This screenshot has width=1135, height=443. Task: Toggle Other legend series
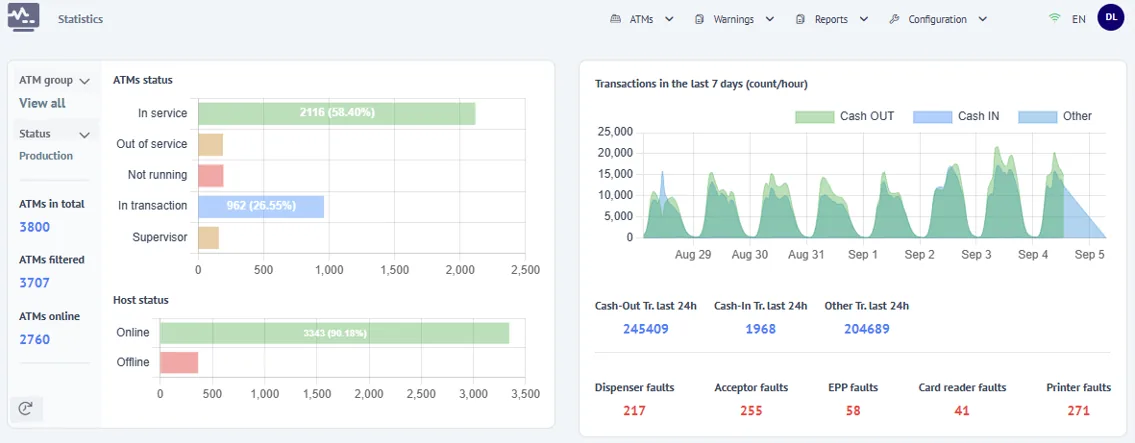pos(1055,116)
